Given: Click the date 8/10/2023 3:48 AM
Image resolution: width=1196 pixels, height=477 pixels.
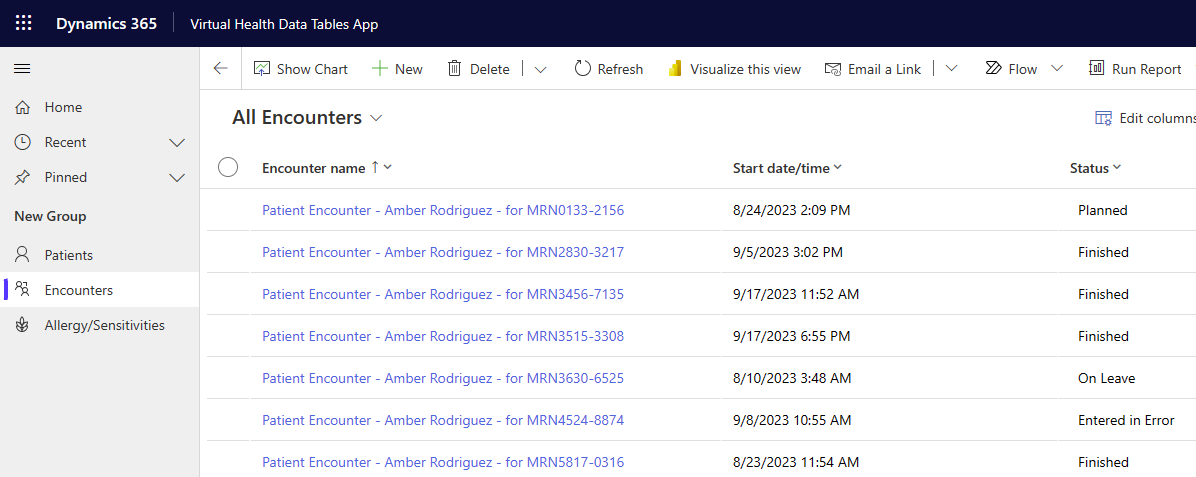Looking at the screenshot, I should pos(792,378).
